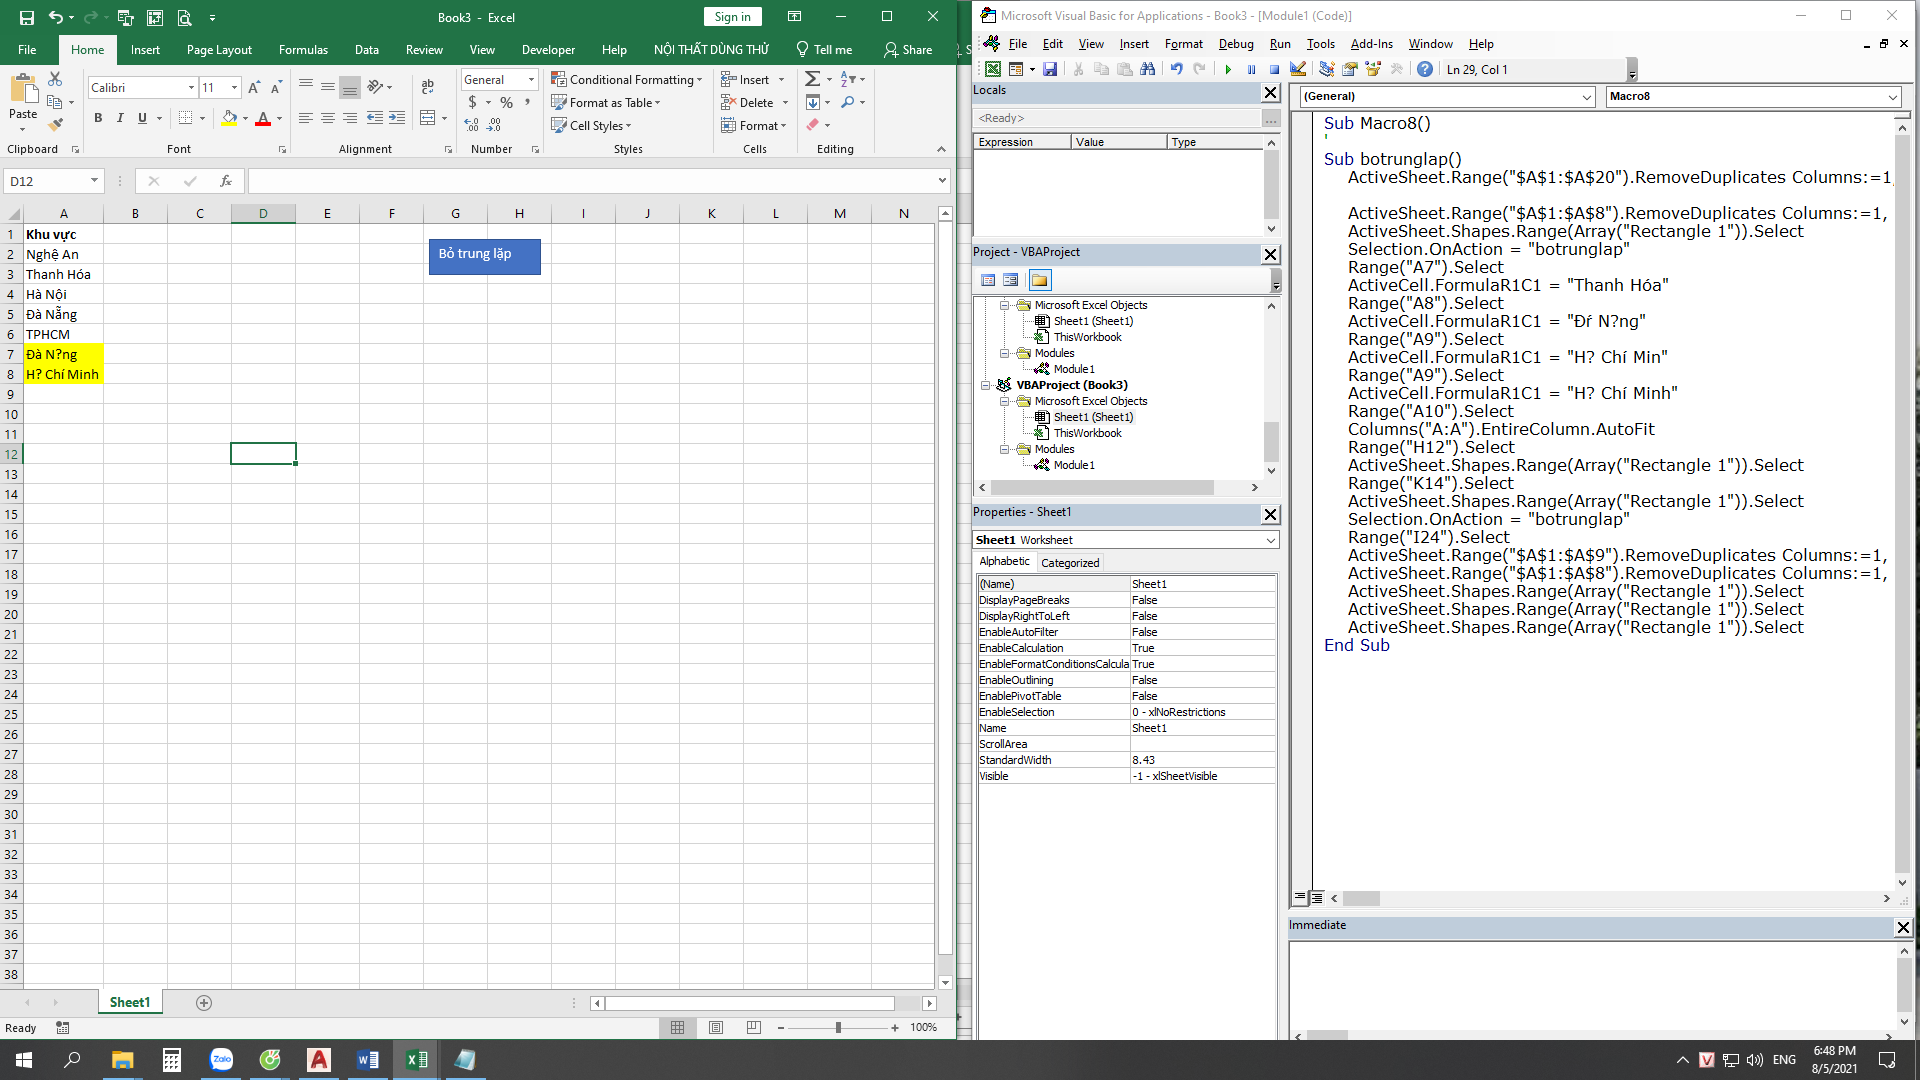Open the Sheet1 Worksheet properties object dropdown
Screen dimensions: 1920x1080
(x=1270, y=540)
